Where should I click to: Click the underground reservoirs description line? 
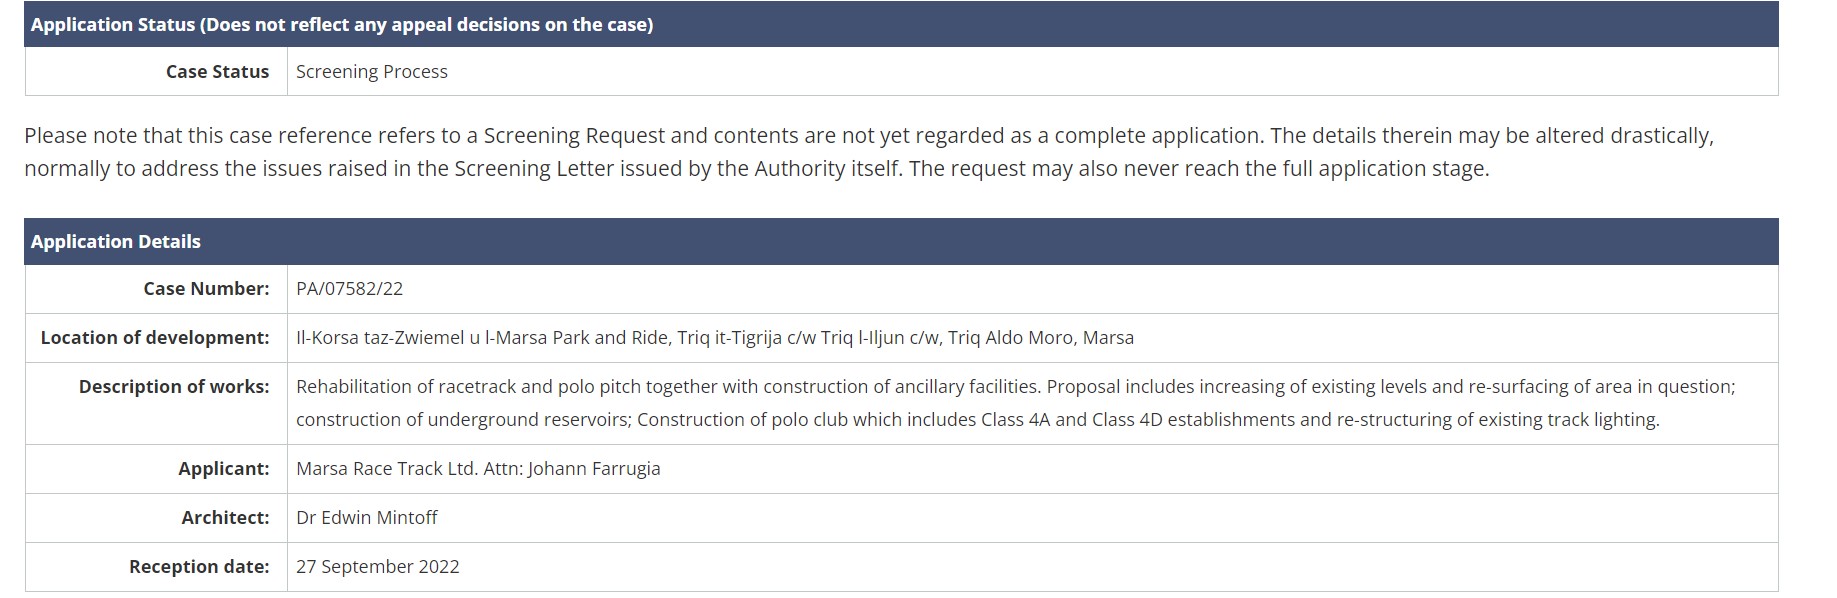977,420
